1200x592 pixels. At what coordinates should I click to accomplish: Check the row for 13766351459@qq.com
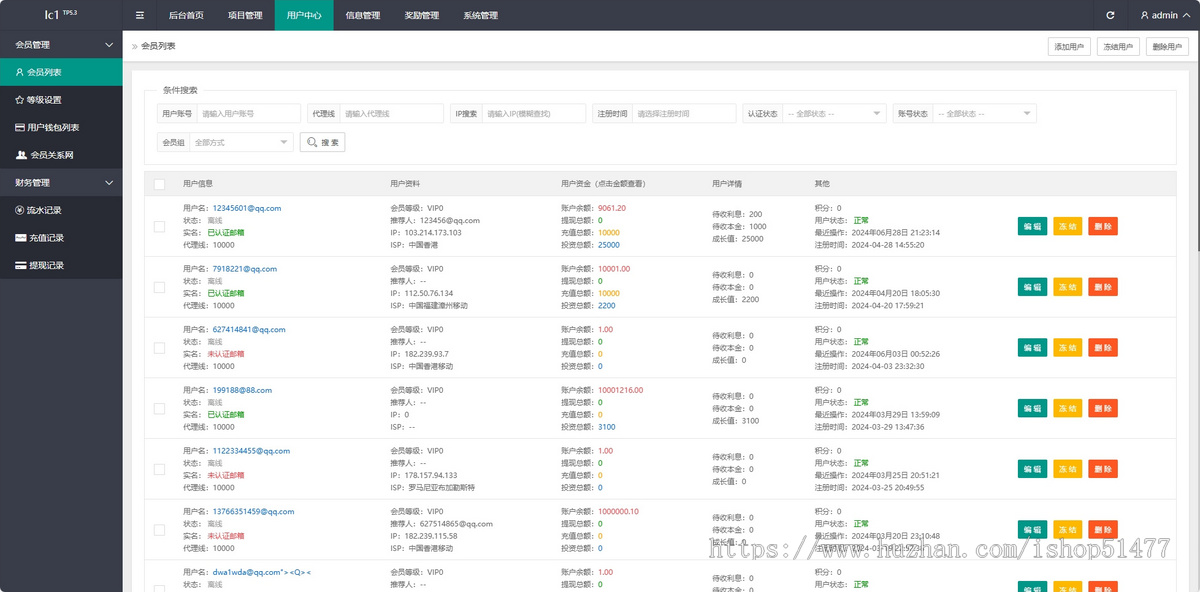(x=159, y=530)
